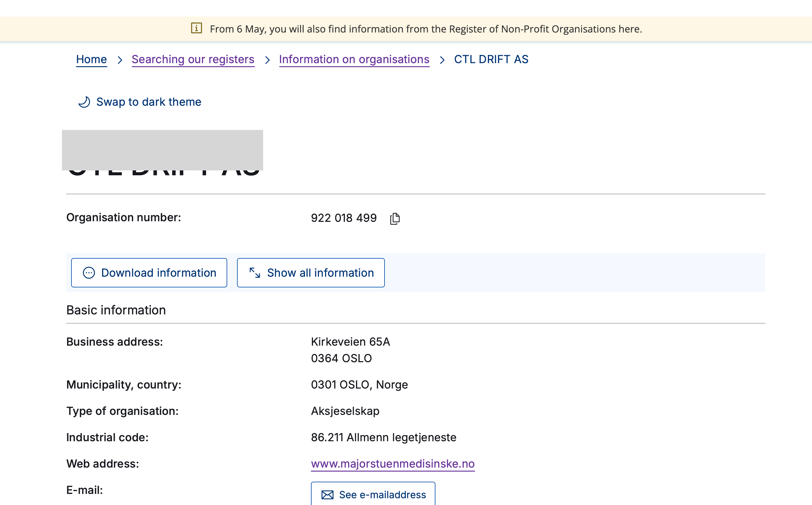Visit www.majorstuenmedisinske.no link
Viewport: 812px width, 505px height.
pos(393,464)
